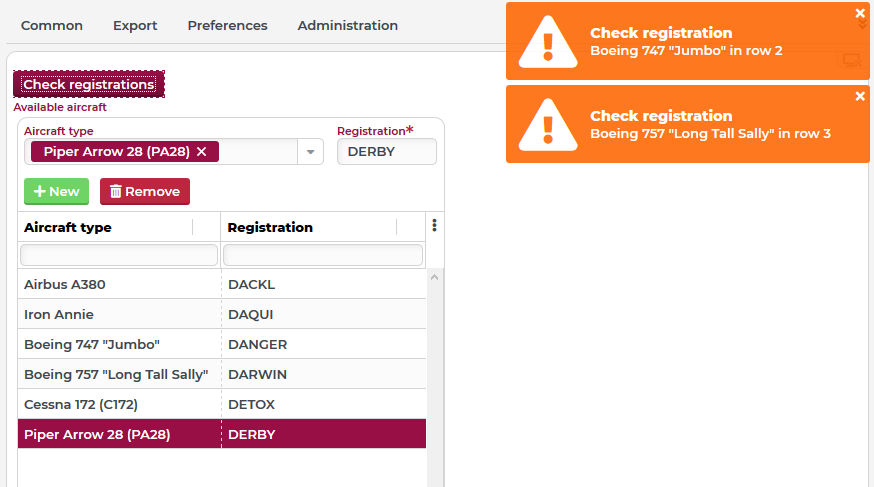Click the Check registrations button
Screen dimensions: 874x487
coord(89,84)
